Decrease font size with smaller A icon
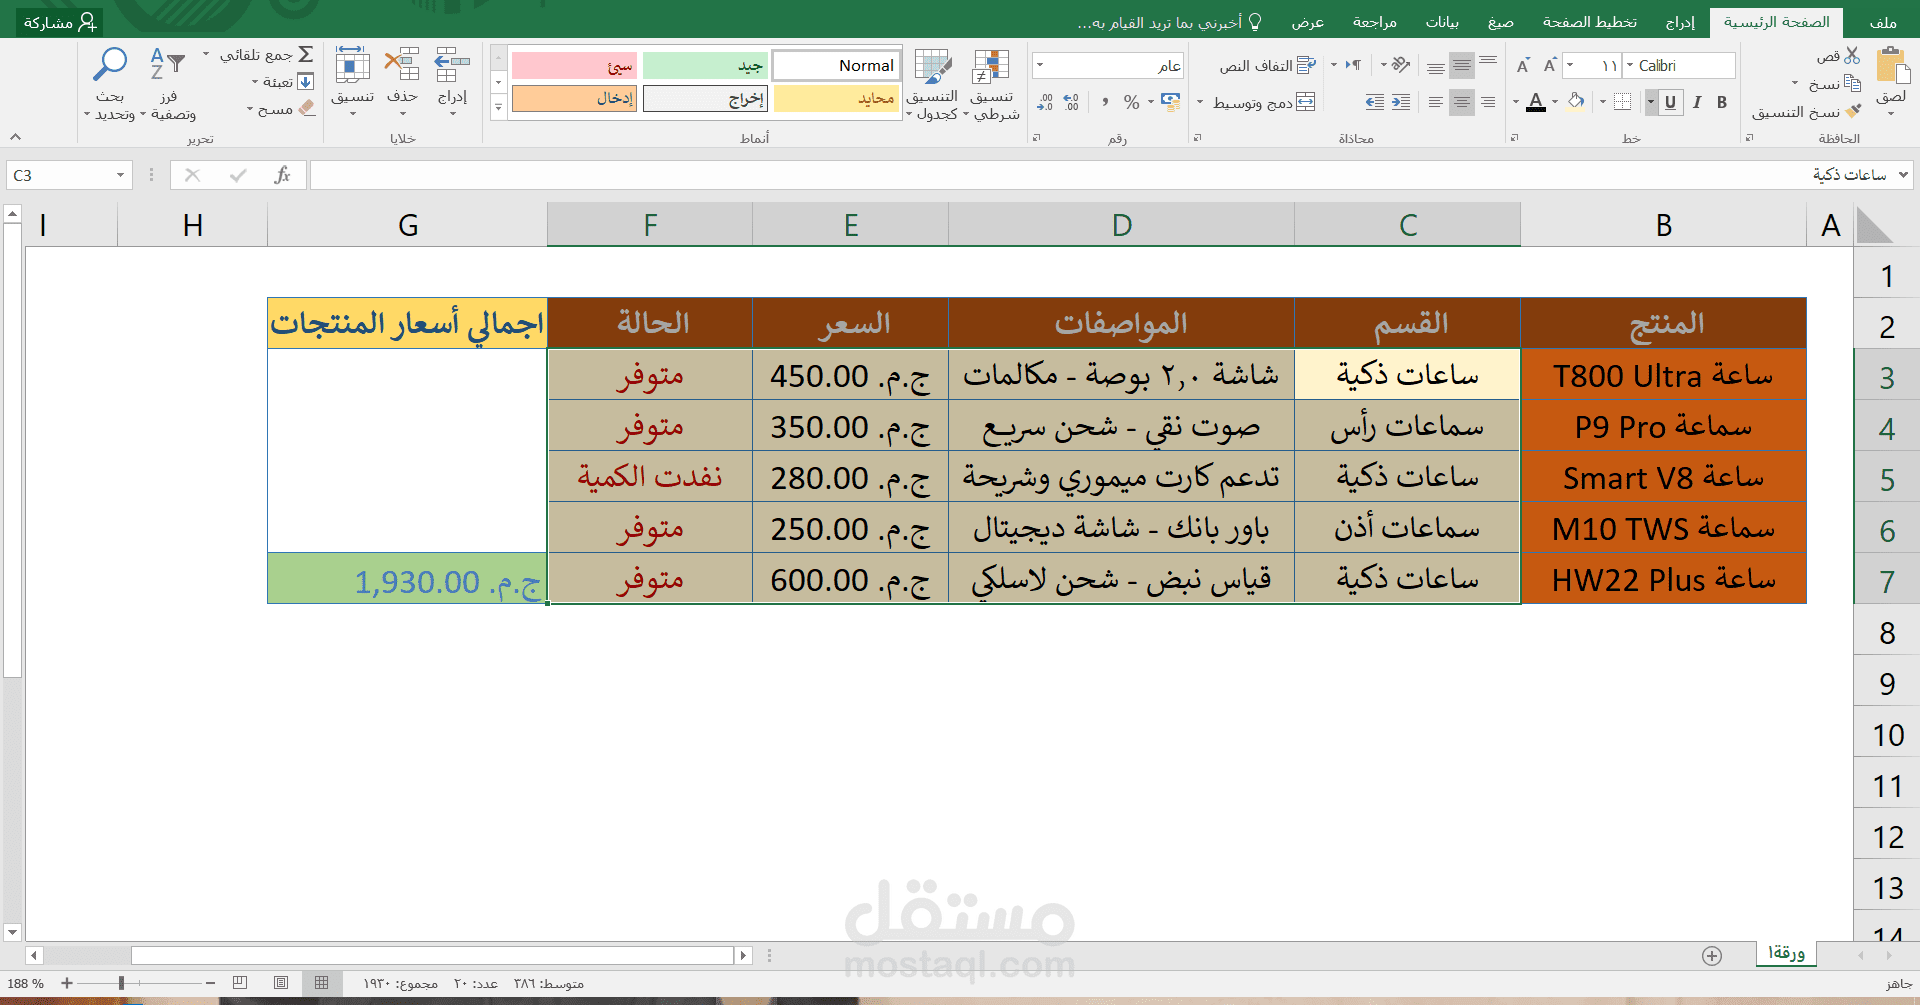Image resolution: width=1920 pixels, height=1005 pixels. 1523,66
